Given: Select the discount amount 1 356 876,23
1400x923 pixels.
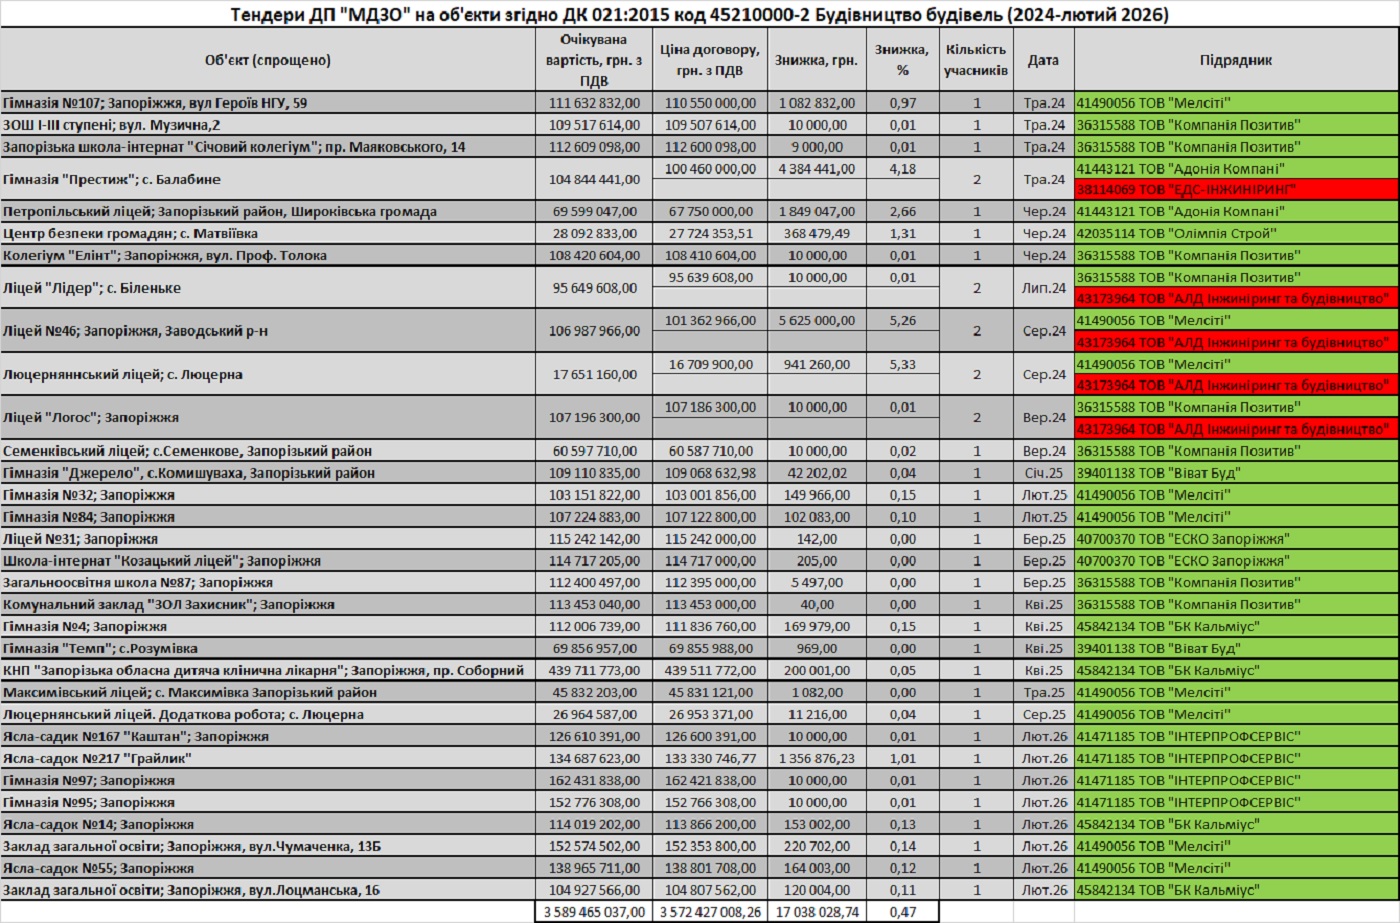Looking at the screenshot, I should [x=816, y=759].
